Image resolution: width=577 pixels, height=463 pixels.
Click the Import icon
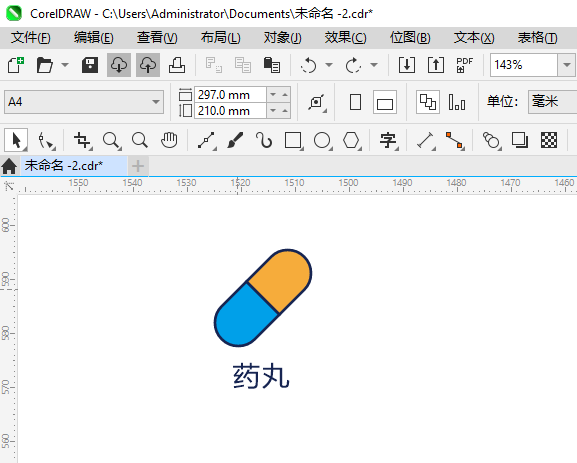(x=407, y=65)
